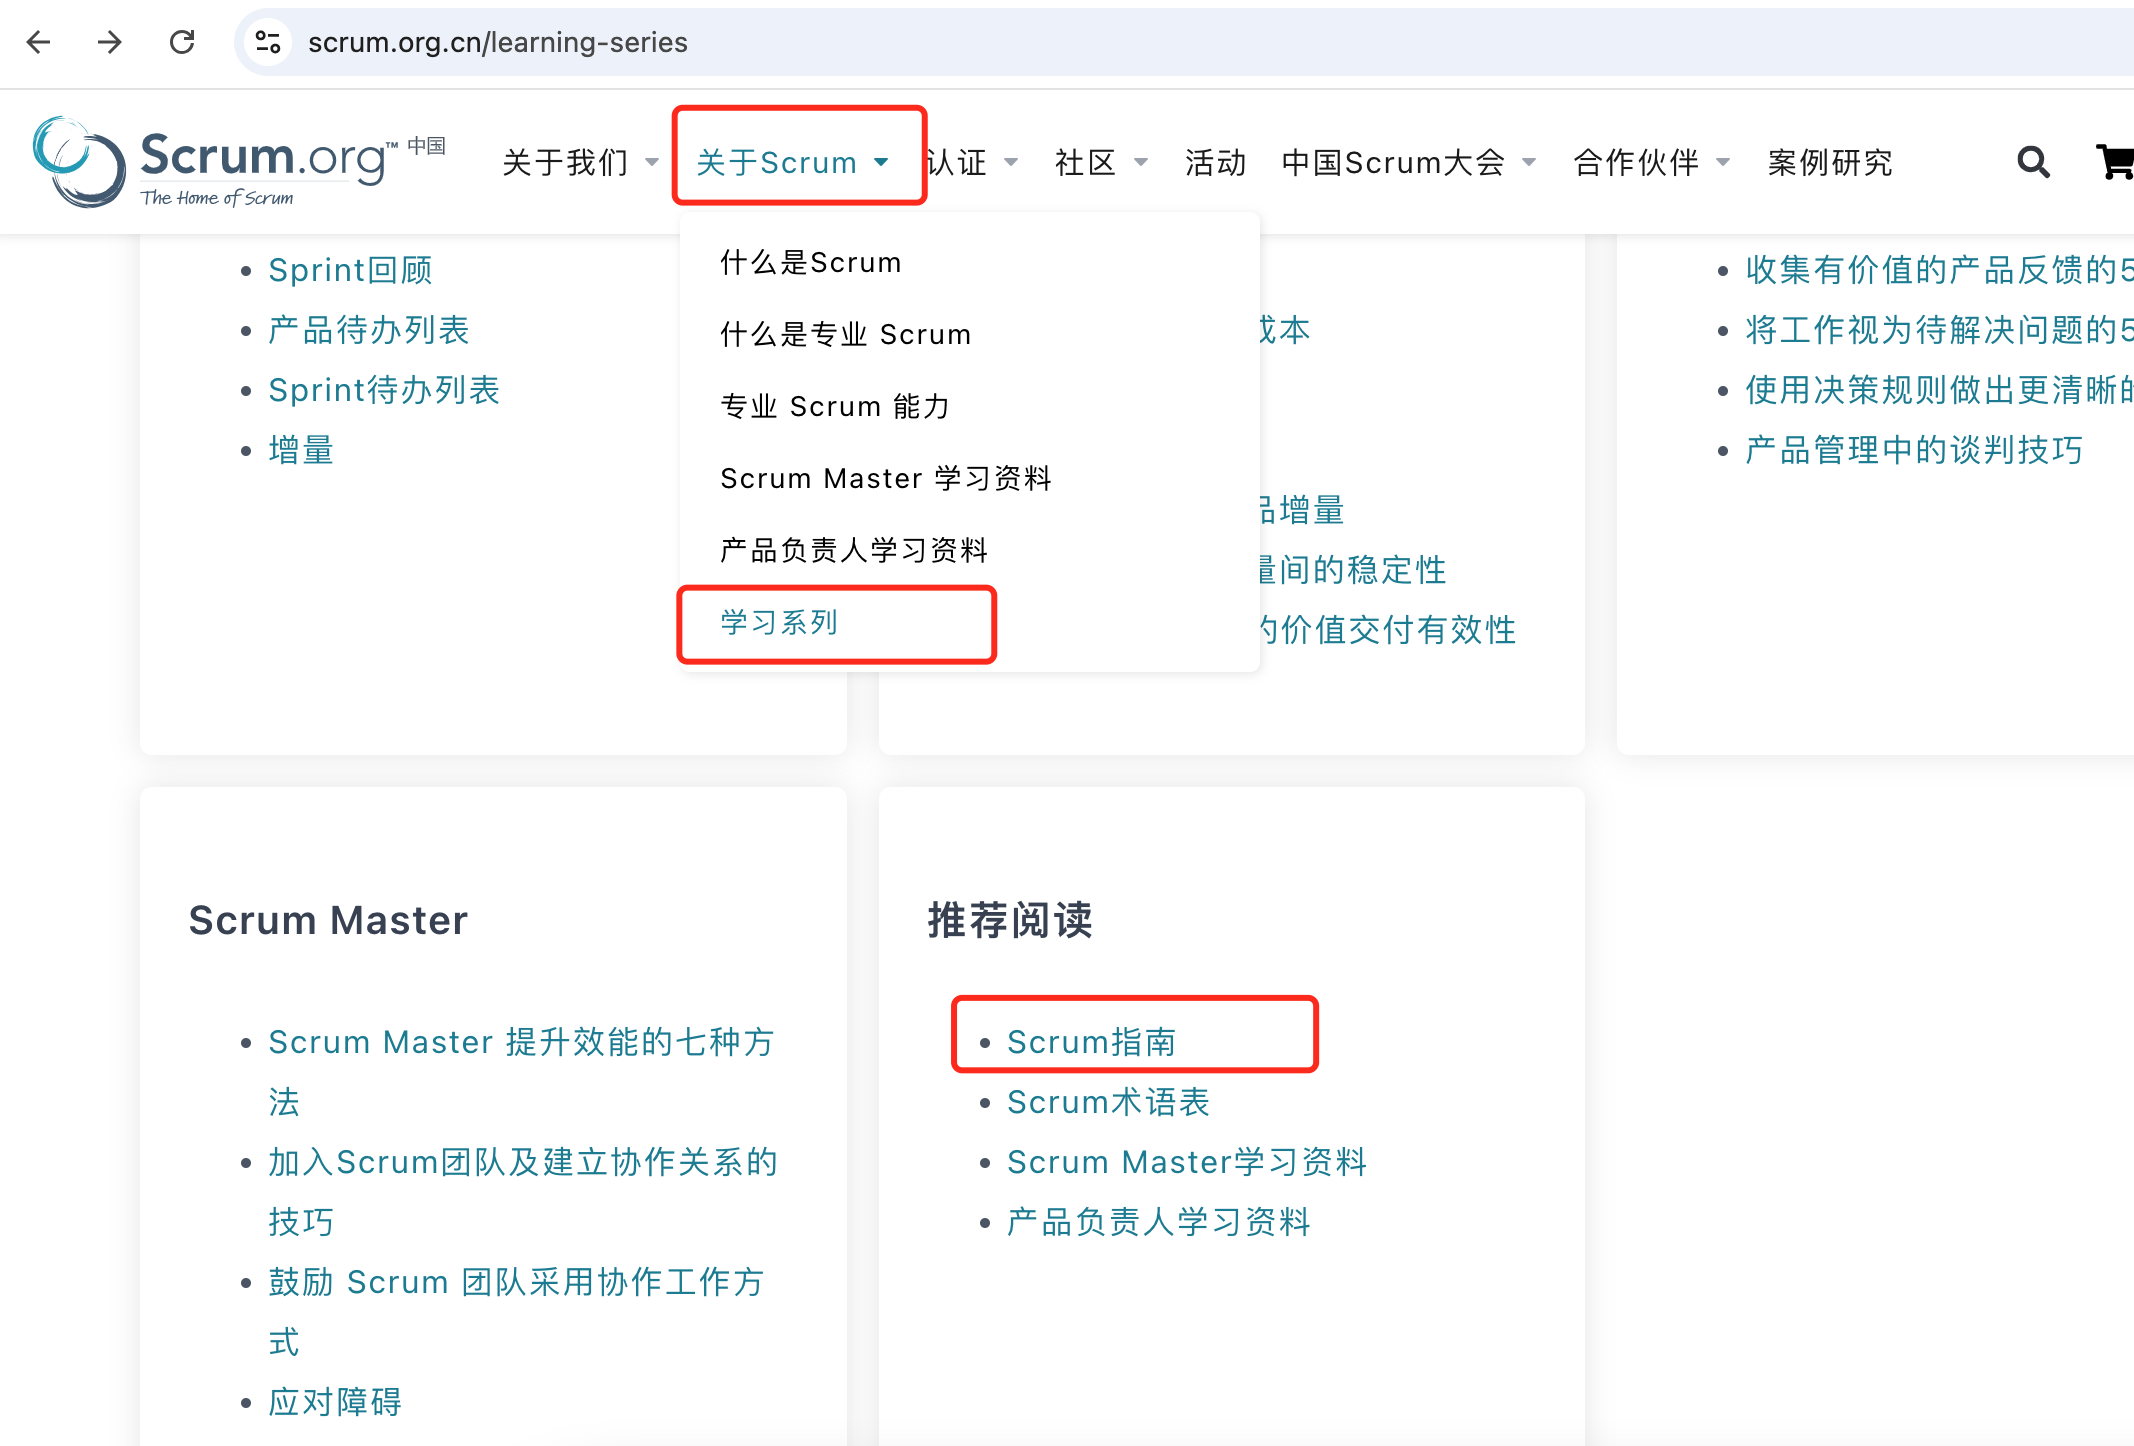The width and height of the screenshot is (2134, 1446).
Task: Expand the 认证 menu dropdown
Action: click(1011, 162)
